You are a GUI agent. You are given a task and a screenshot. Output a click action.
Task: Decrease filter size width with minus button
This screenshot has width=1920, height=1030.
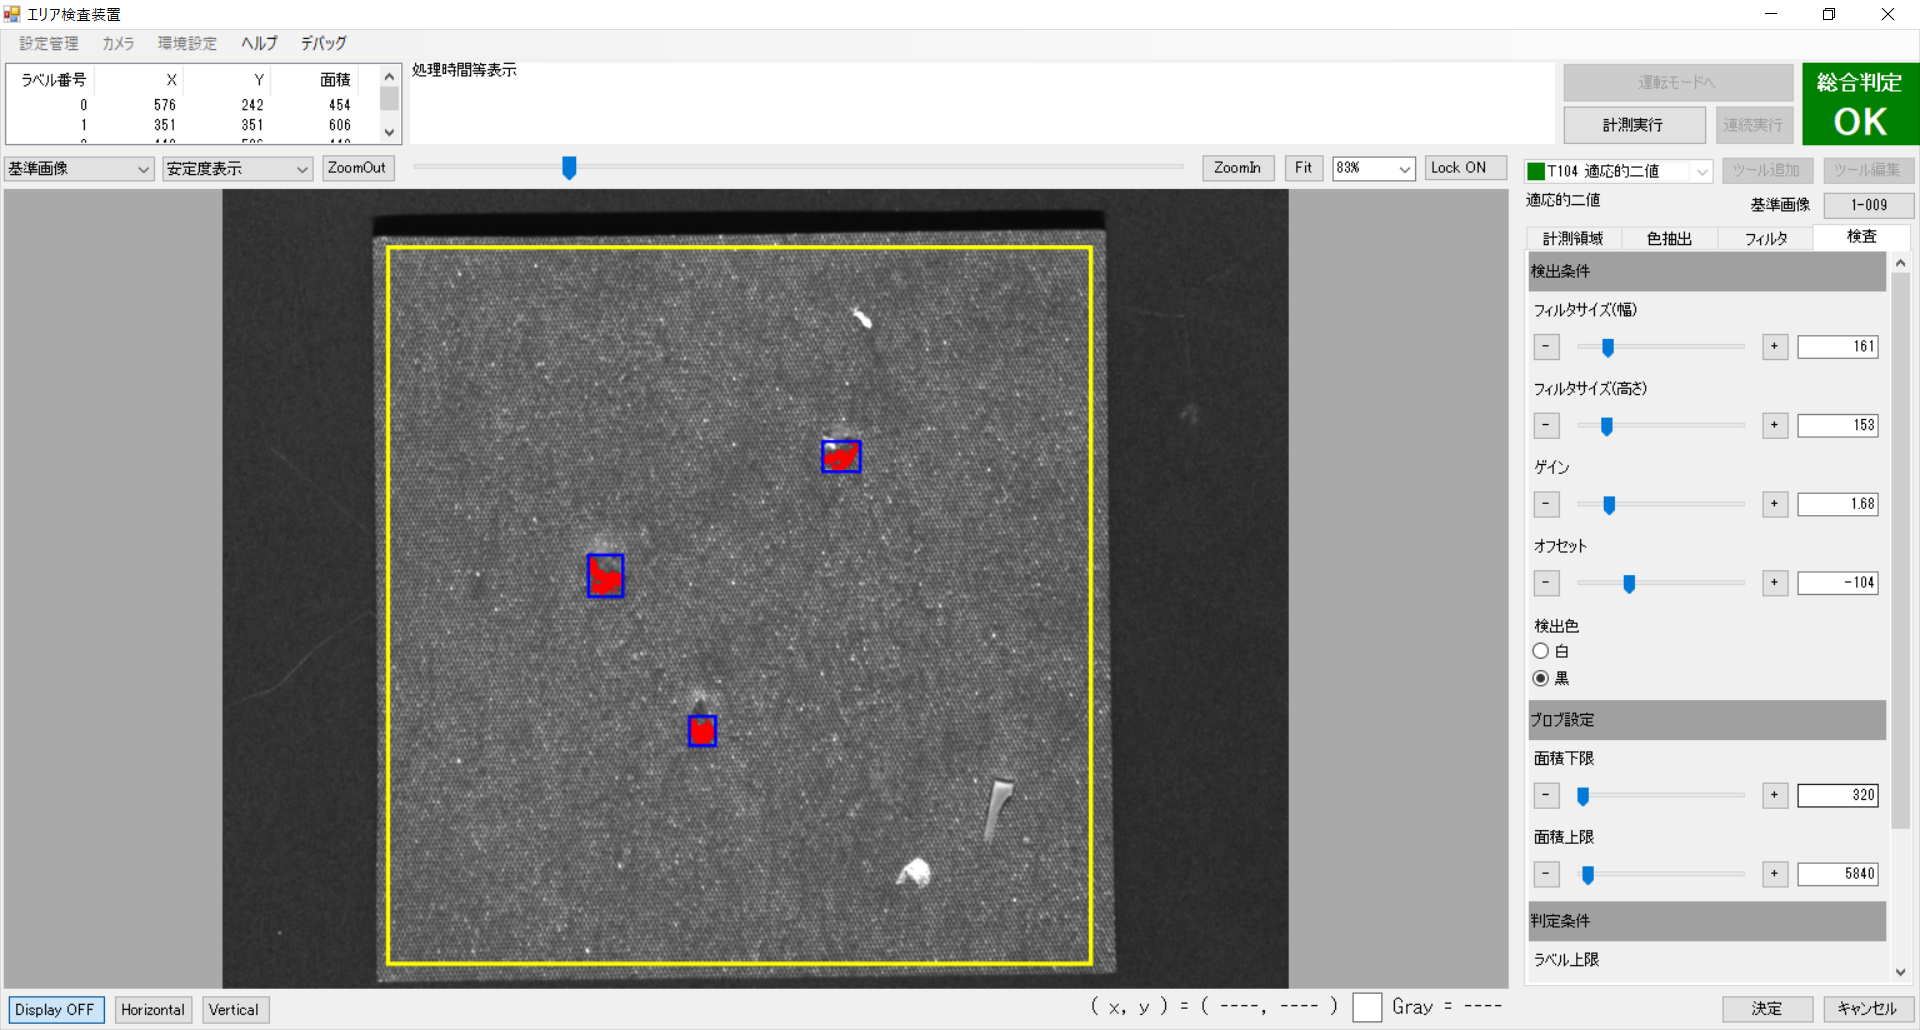pyautogui.click(x=1546, y=347)
